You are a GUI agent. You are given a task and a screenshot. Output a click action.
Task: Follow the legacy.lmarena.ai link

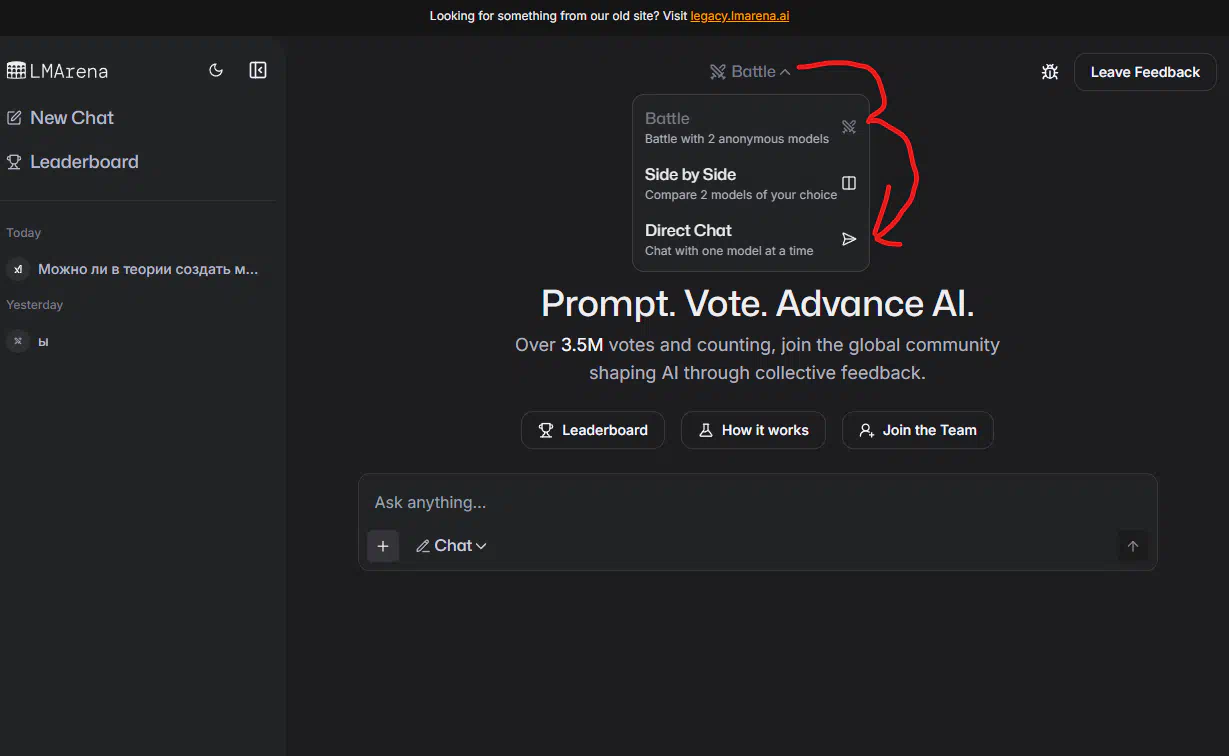coord(740,16)
